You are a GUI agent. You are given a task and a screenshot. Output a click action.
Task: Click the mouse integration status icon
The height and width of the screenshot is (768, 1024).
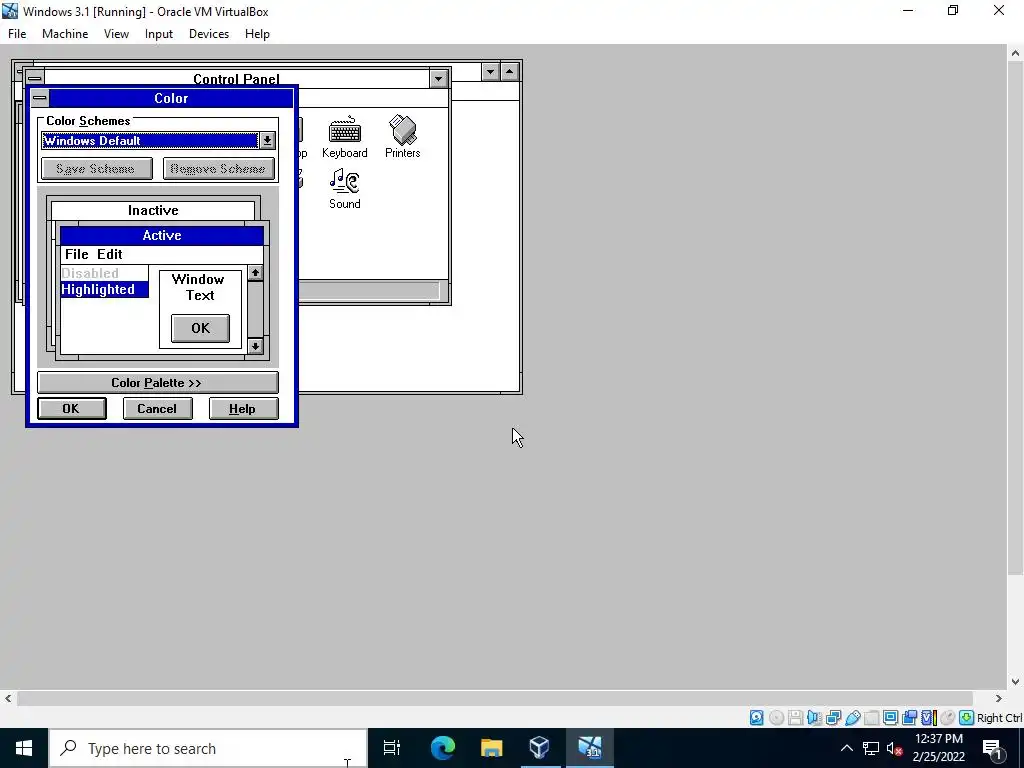pos(948,718)
